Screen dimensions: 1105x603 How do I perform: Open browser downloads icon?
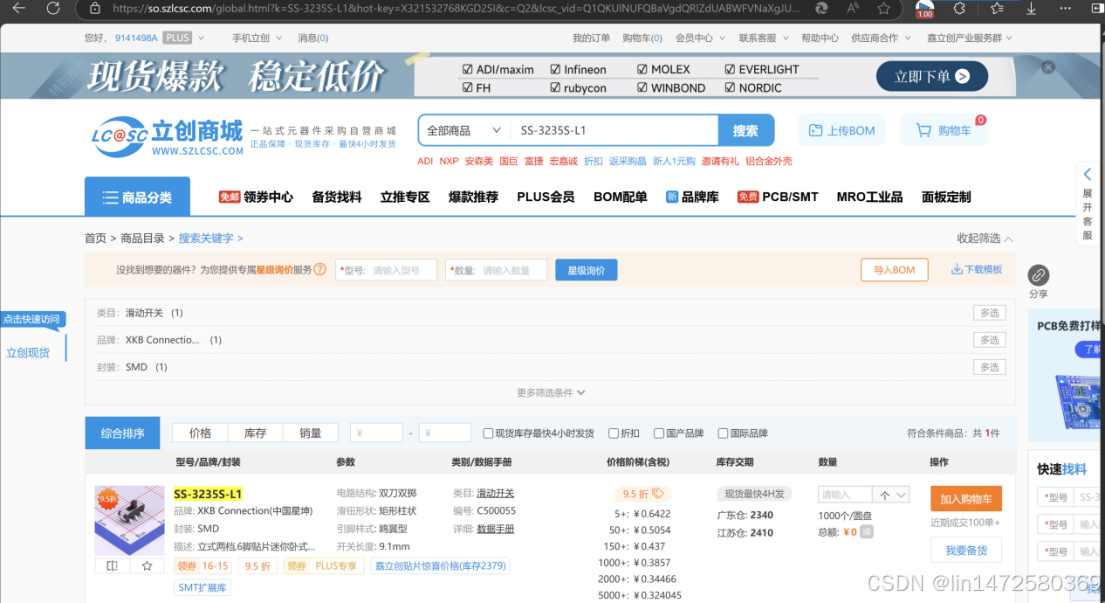tap(1031, 8)
